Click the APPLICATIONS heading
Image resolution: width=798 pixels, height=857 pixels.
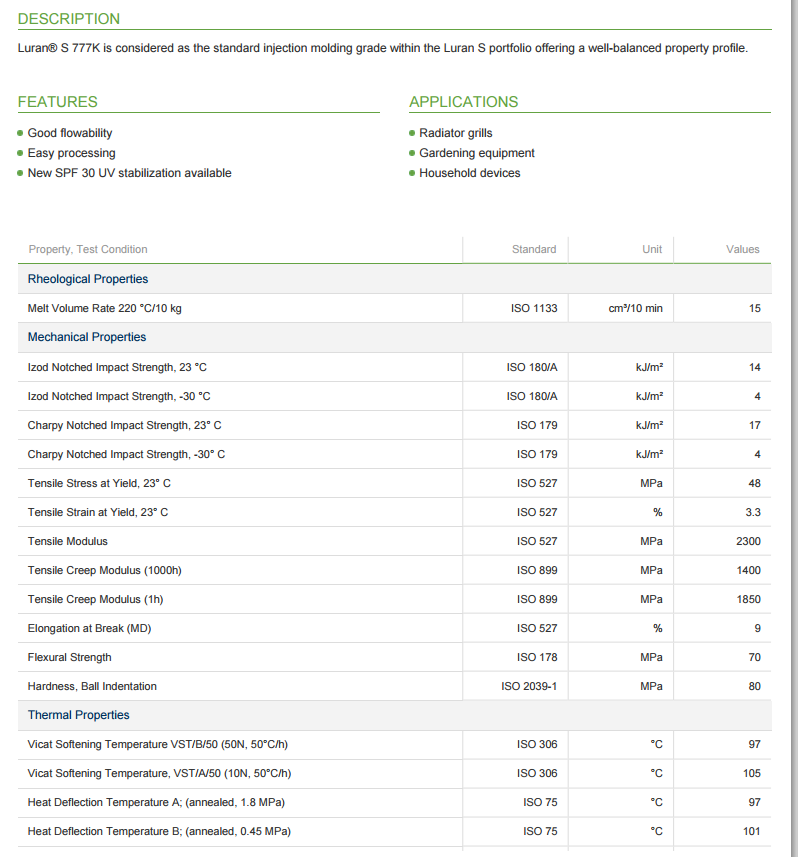pyautogui.click(x=463, y=102)
